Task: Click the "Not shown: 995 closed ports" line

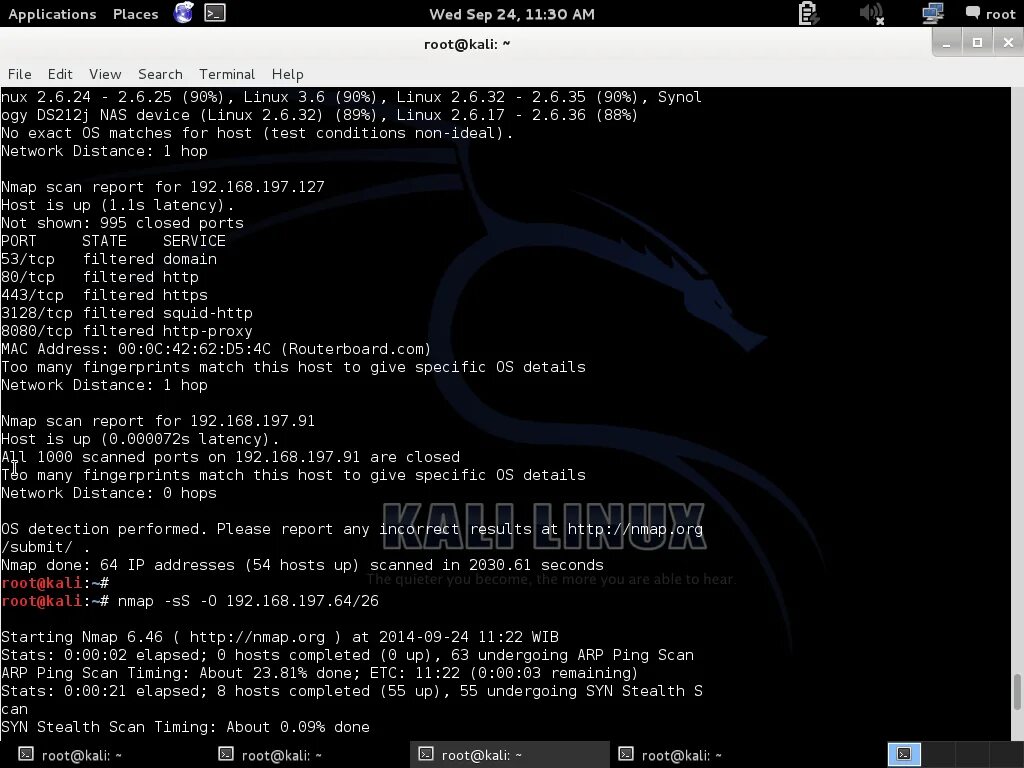Action: coord(122,223)
